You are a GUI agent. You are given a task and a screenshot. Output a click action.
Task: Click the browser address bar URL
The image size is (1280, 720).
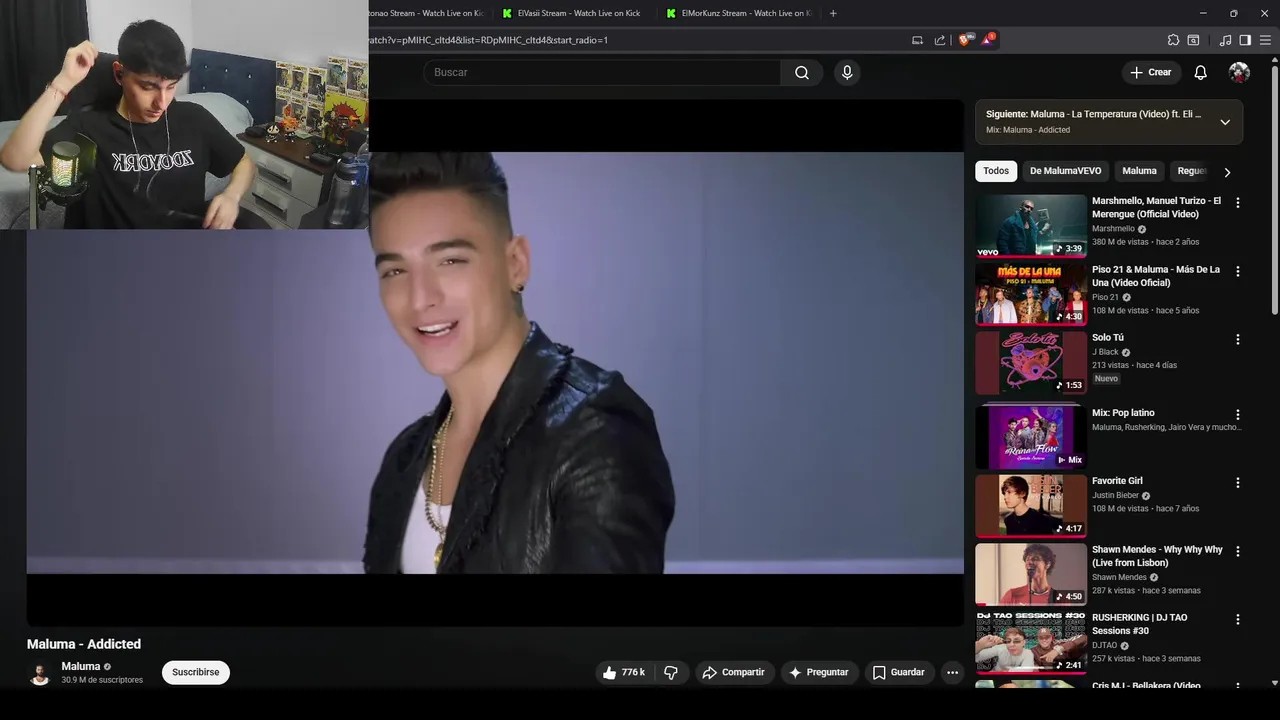pos(488,40)
